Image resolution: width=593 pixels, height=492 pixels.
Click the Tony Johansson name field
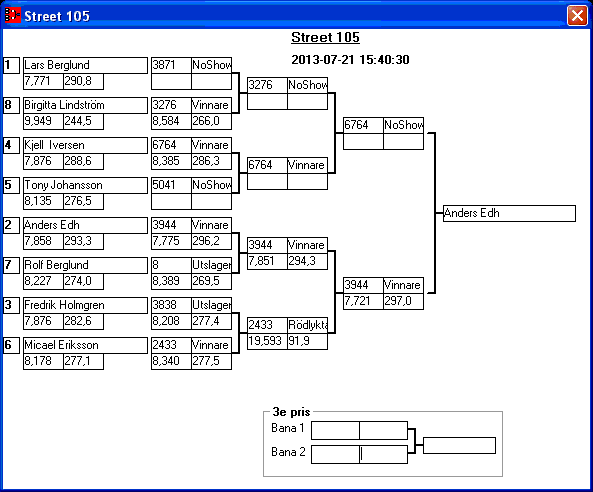[85, 185]
